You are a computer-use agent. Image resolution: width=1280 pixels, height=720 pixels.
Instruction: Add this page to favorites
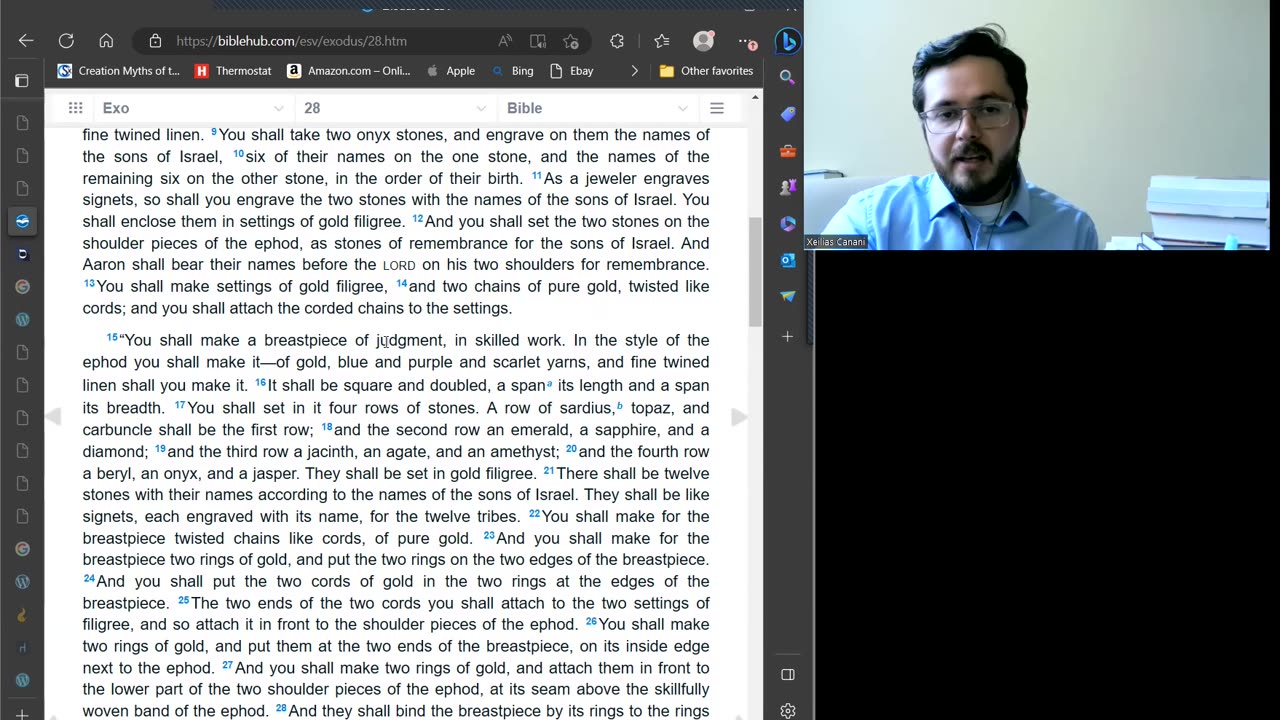click(571, 41)
